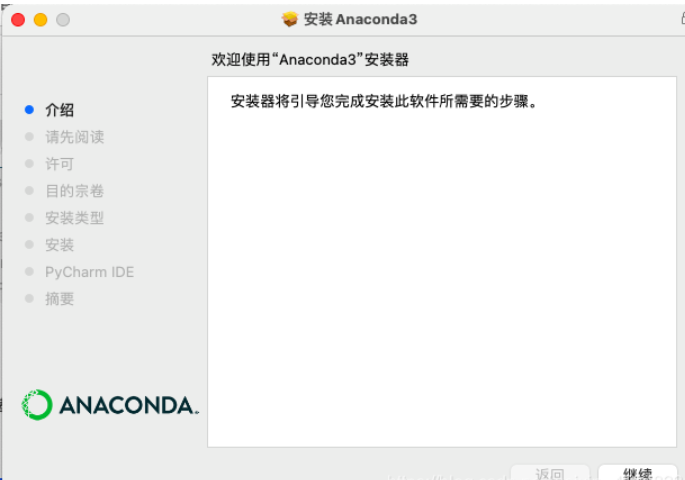685x480 pixels.
Task: Select the 许可 step
Action: tap(59, 164)
